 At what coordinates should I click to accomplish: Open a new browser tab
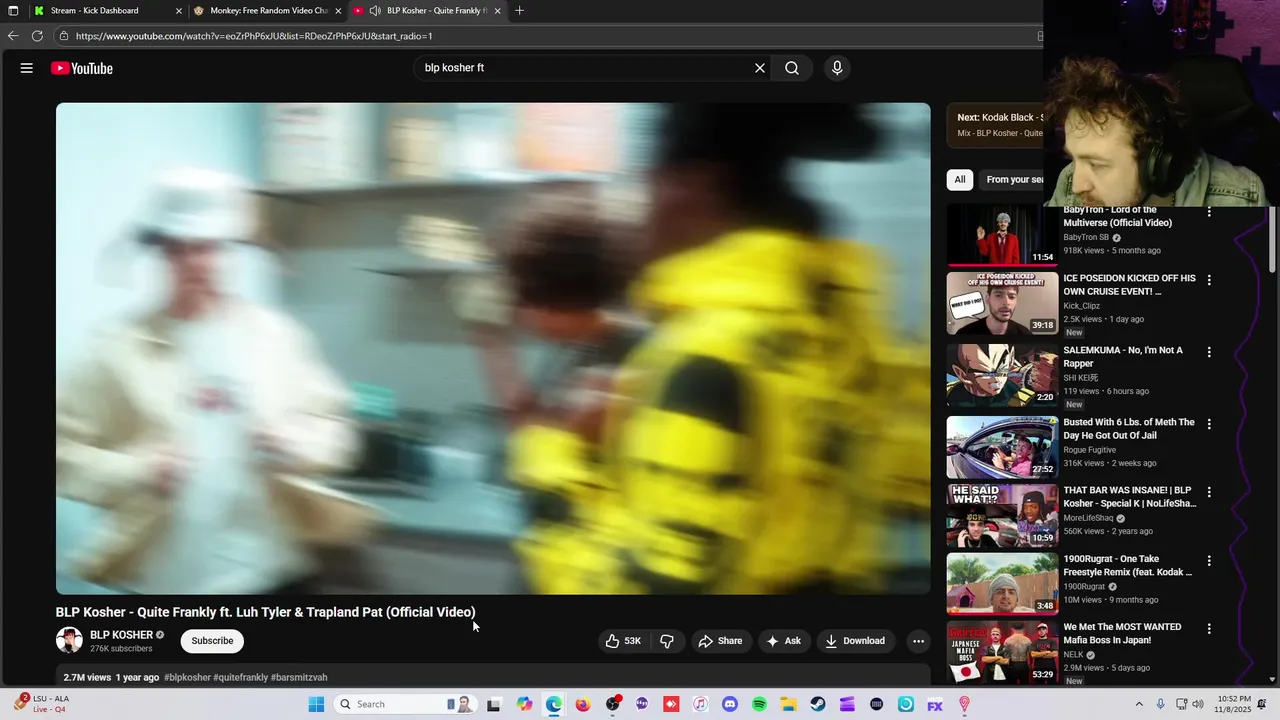click(x=519, y=11)
